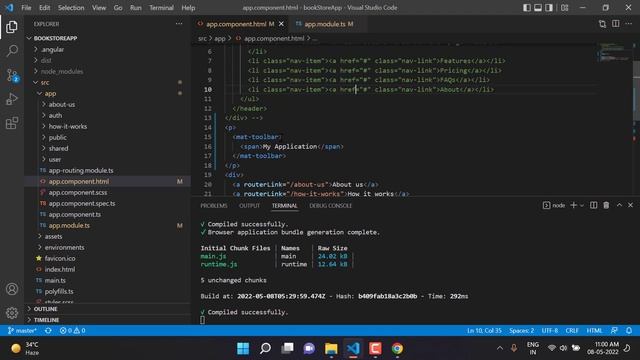Click the open changes icon in editor toolbar

pos(602,24)
